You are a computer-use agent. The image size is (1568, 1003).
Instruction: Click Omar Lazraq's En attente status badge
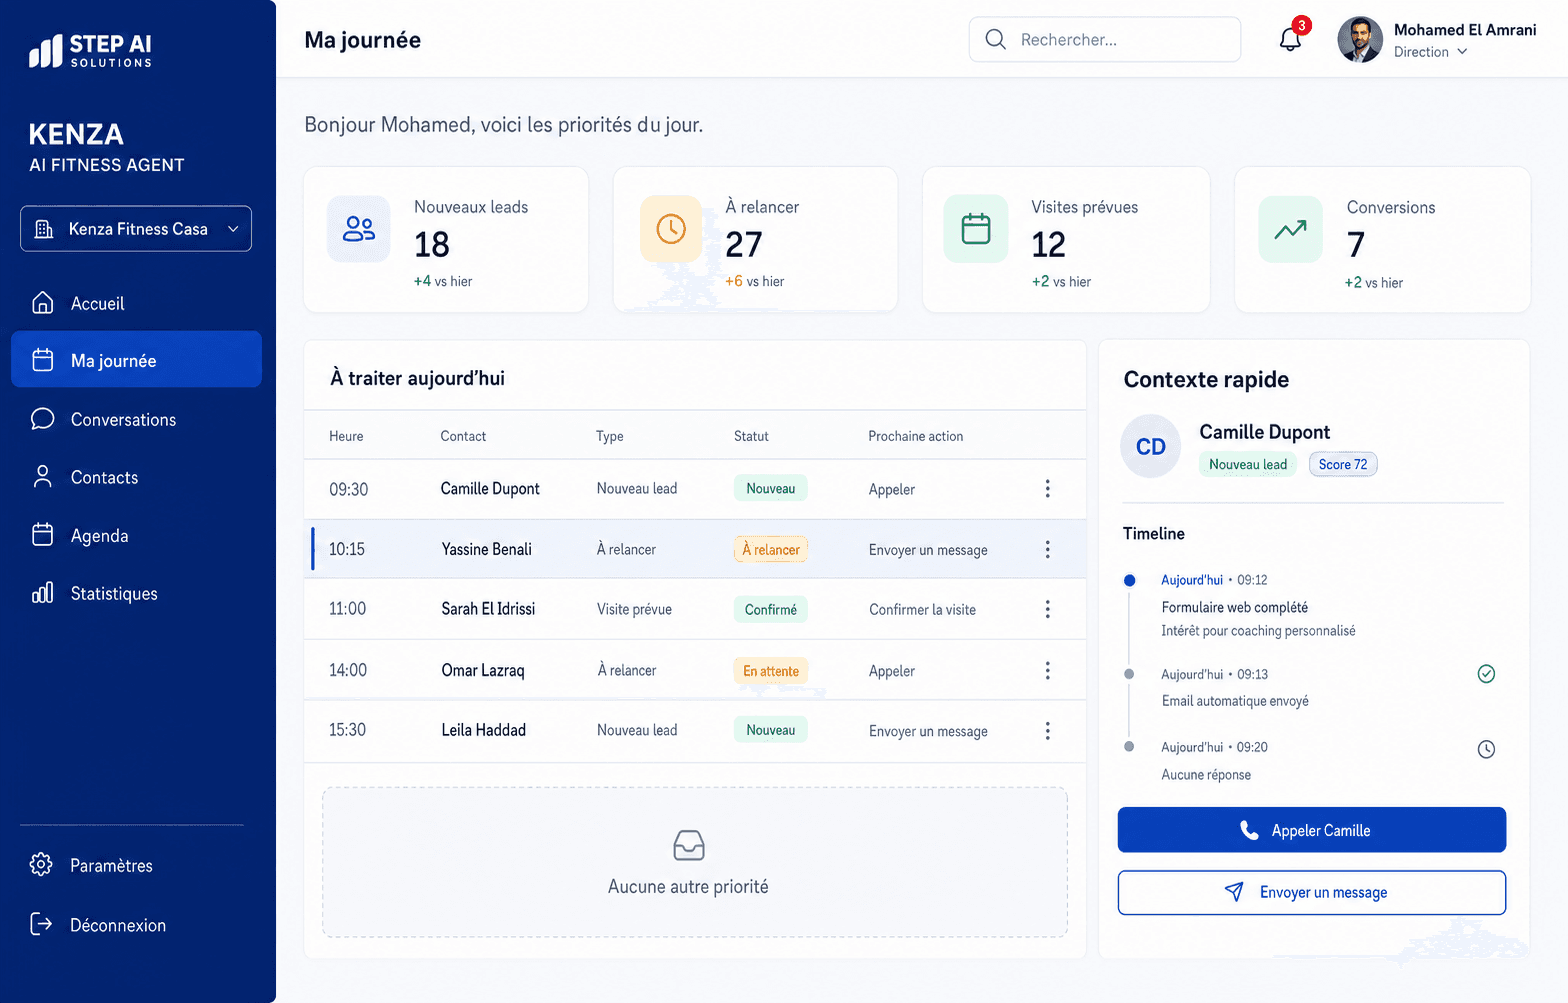click(x=770, y=671)
